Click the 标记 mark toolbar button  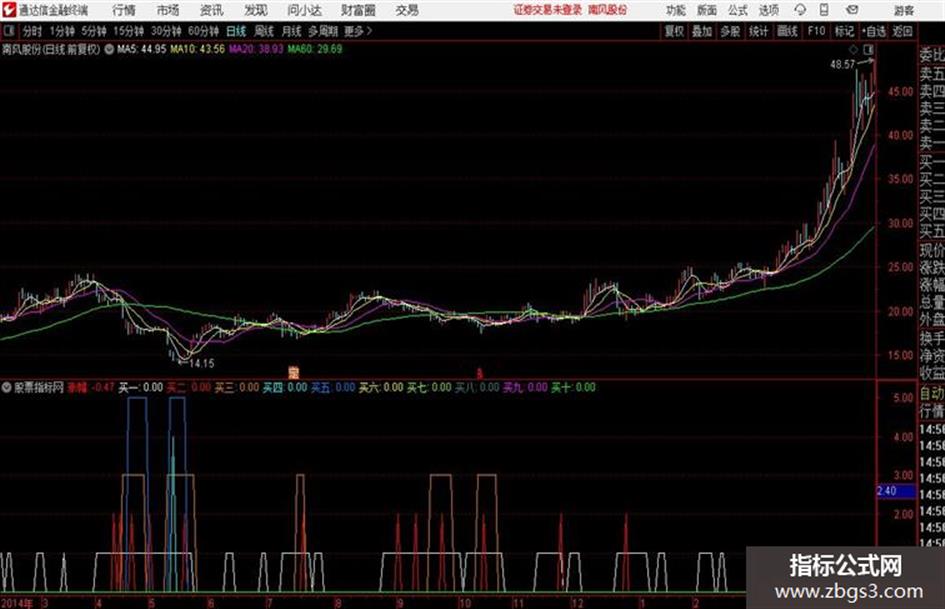[x=844, y=31]
